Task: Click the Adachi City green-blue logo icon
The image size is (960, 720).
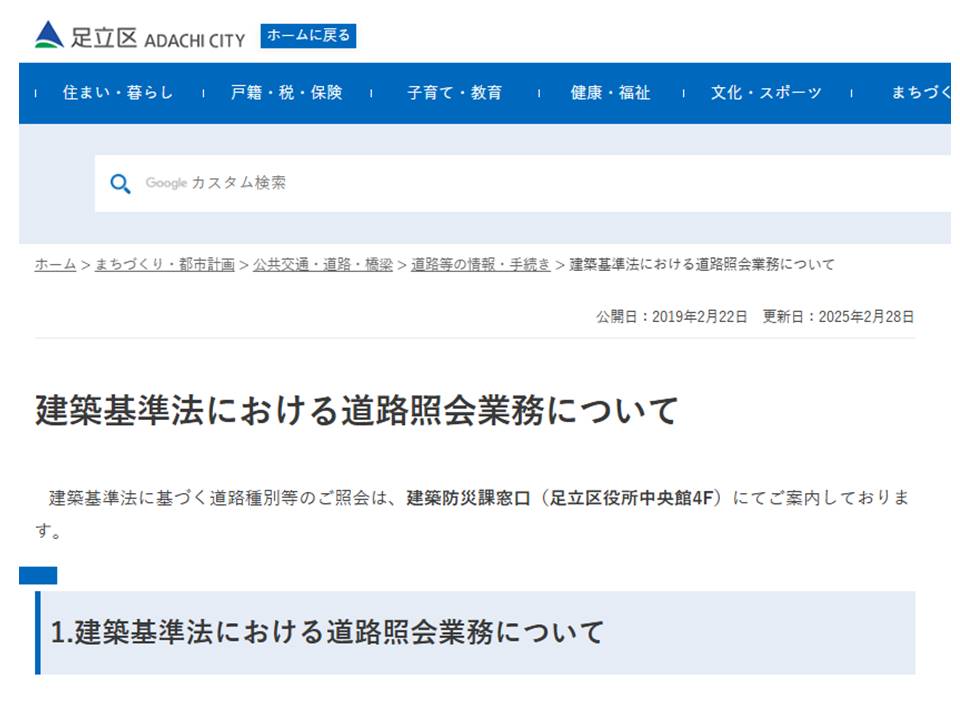Action: 49,35
